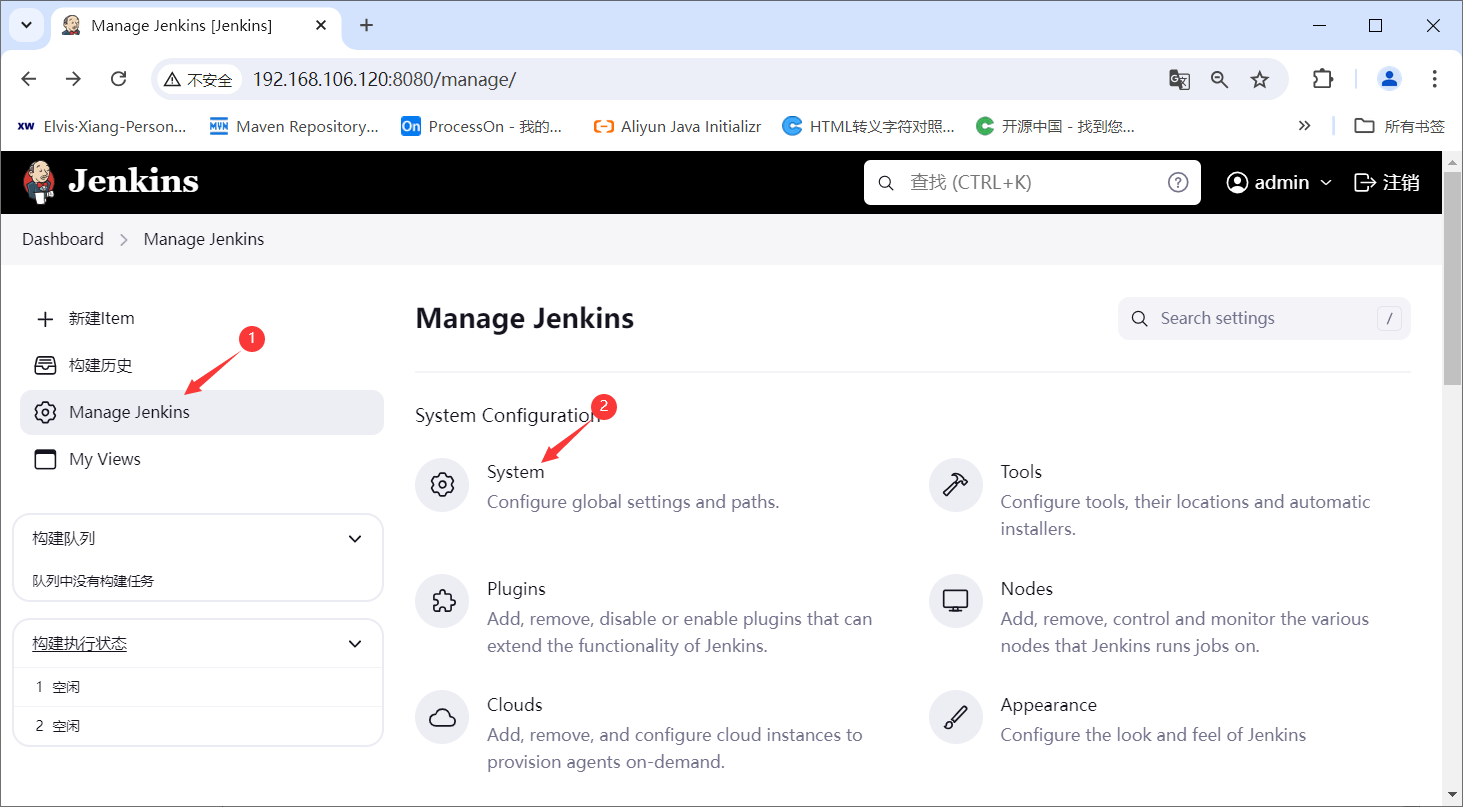Viewport: 1463px width, 807px height.
Task: Open the Appearance brush icon
Action: pos(956,718)
